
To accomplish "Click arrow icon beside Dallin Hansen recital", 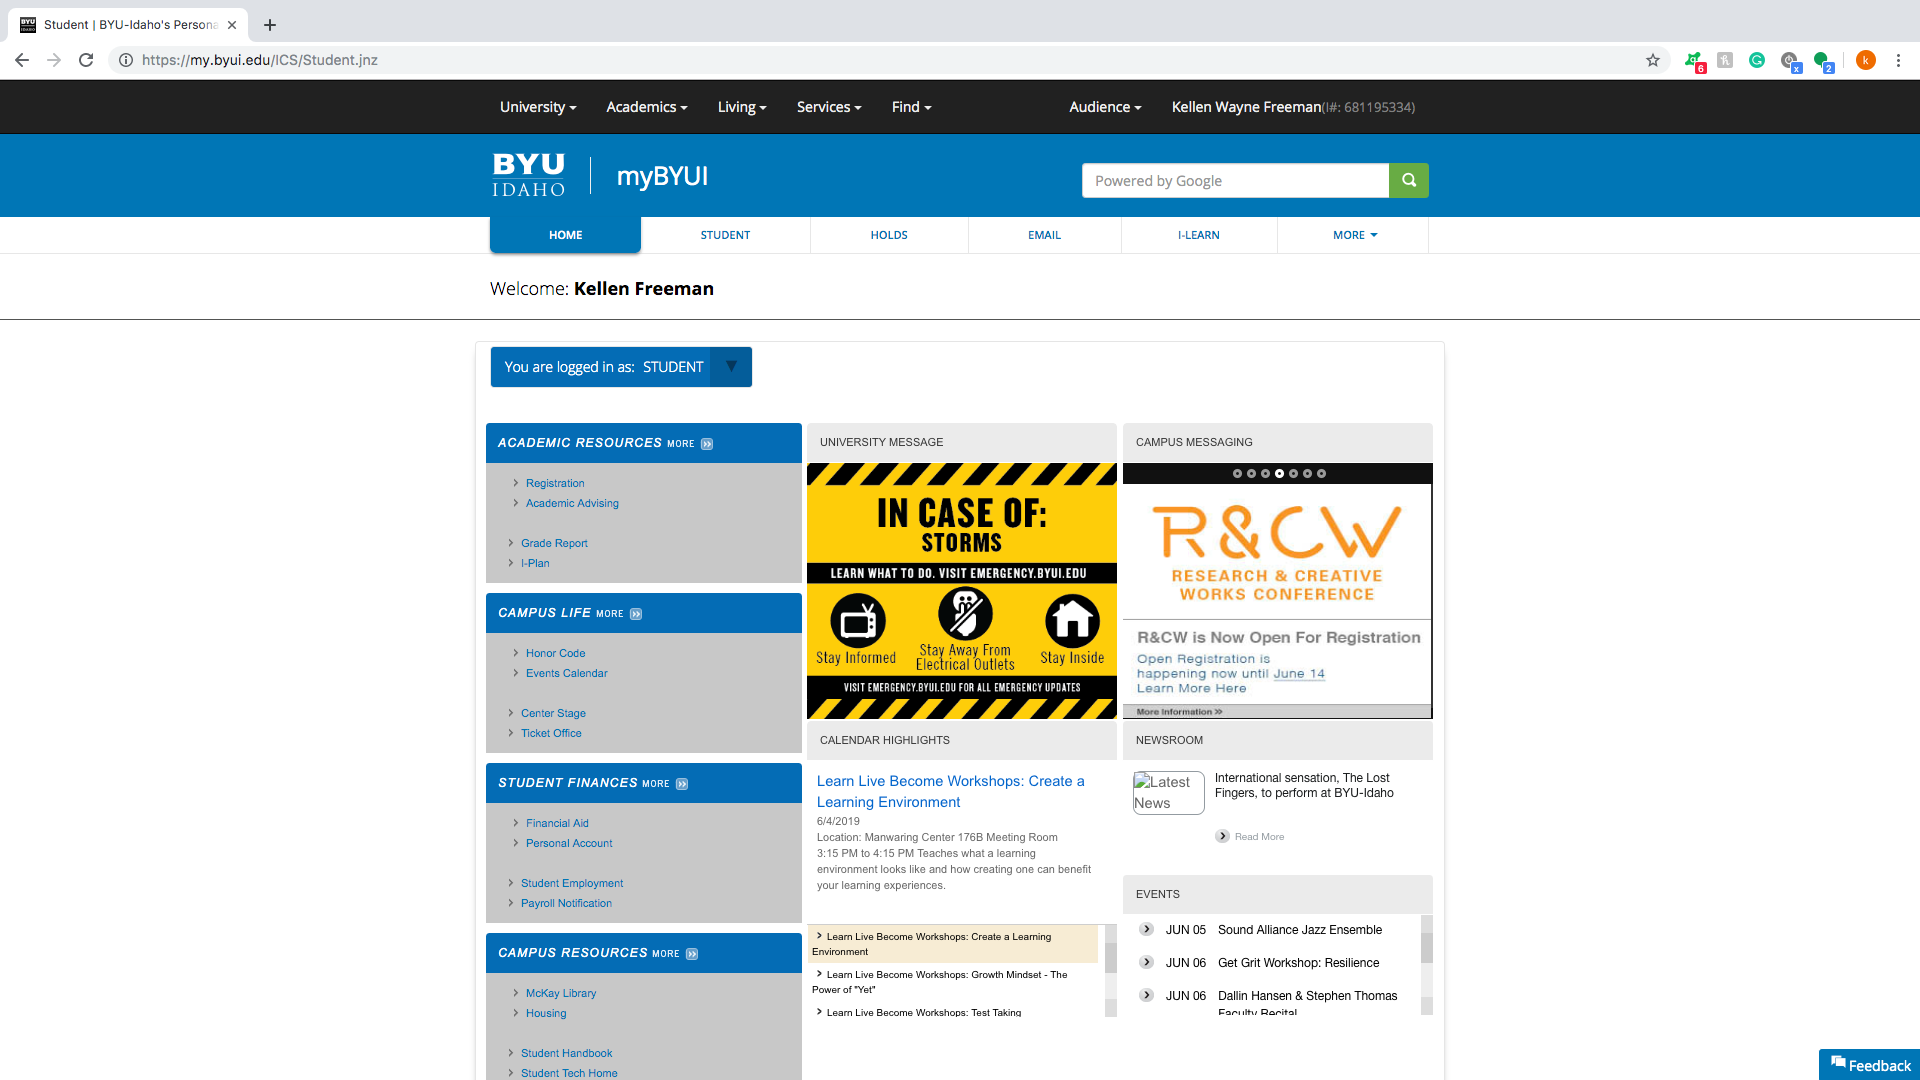I will [1147, 995].
